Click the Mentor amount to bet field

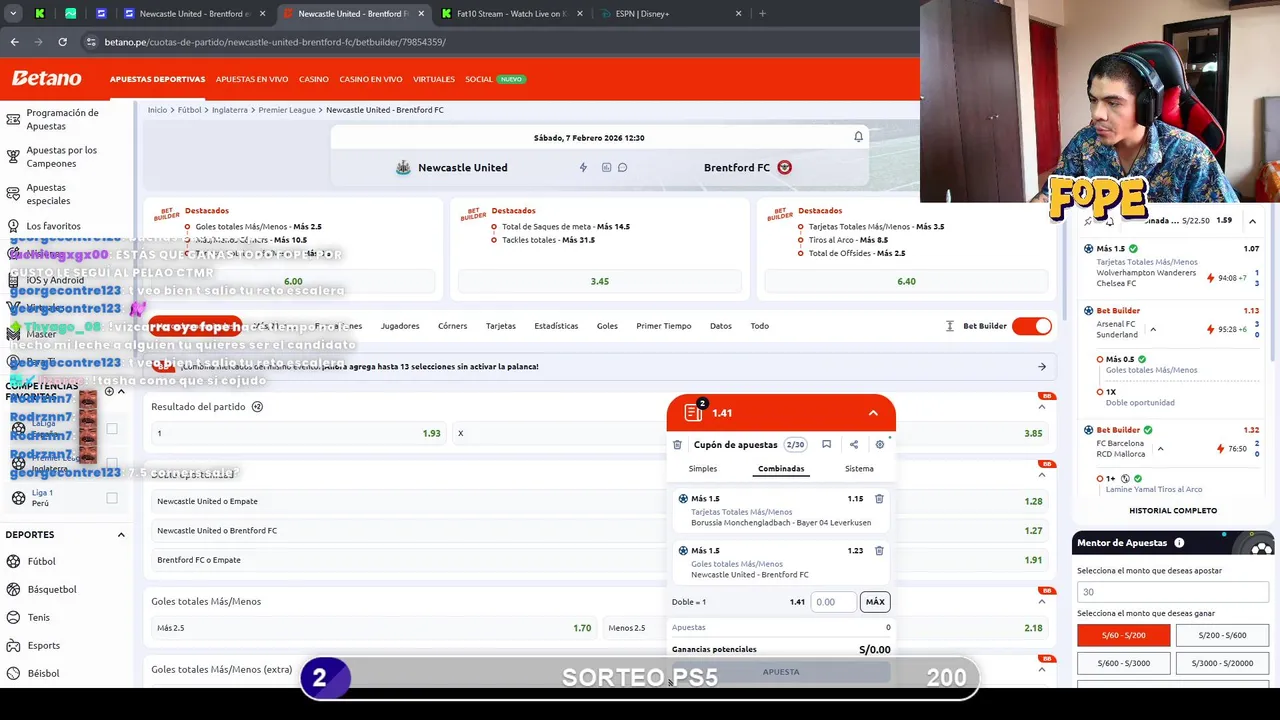pyautogui.click(x=1173, y=592)
